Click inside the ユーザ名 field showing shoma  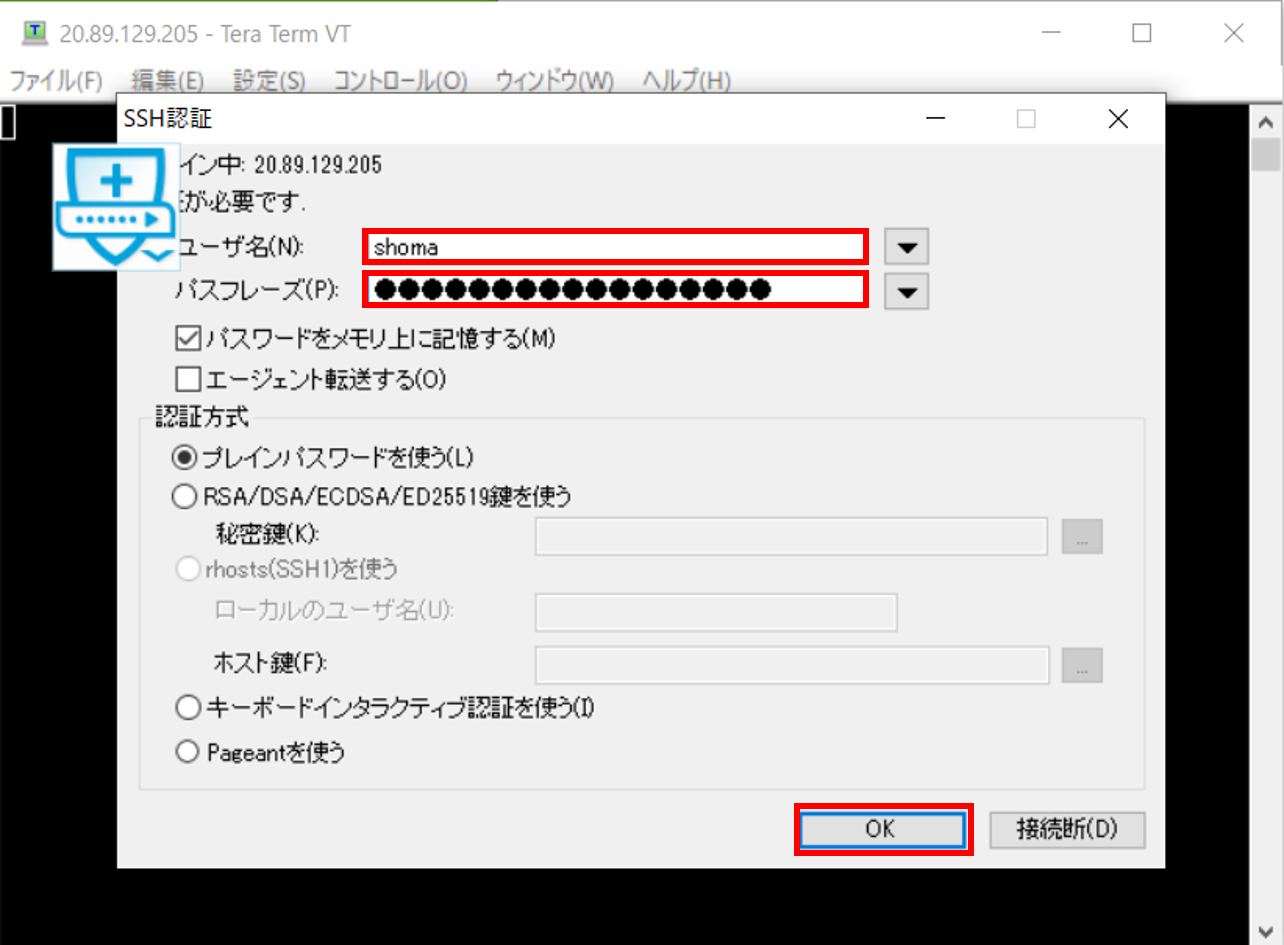[x=615, y=246]
